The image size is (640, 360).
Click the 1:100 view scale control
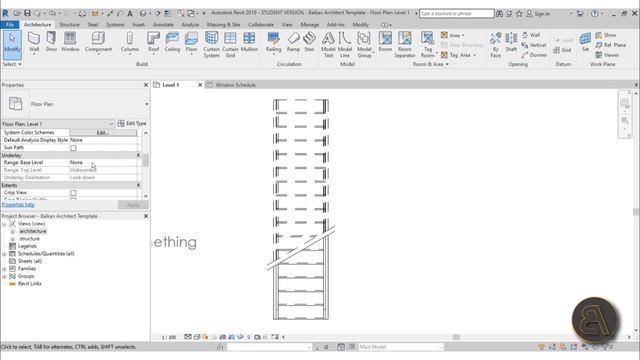[169, 337]
